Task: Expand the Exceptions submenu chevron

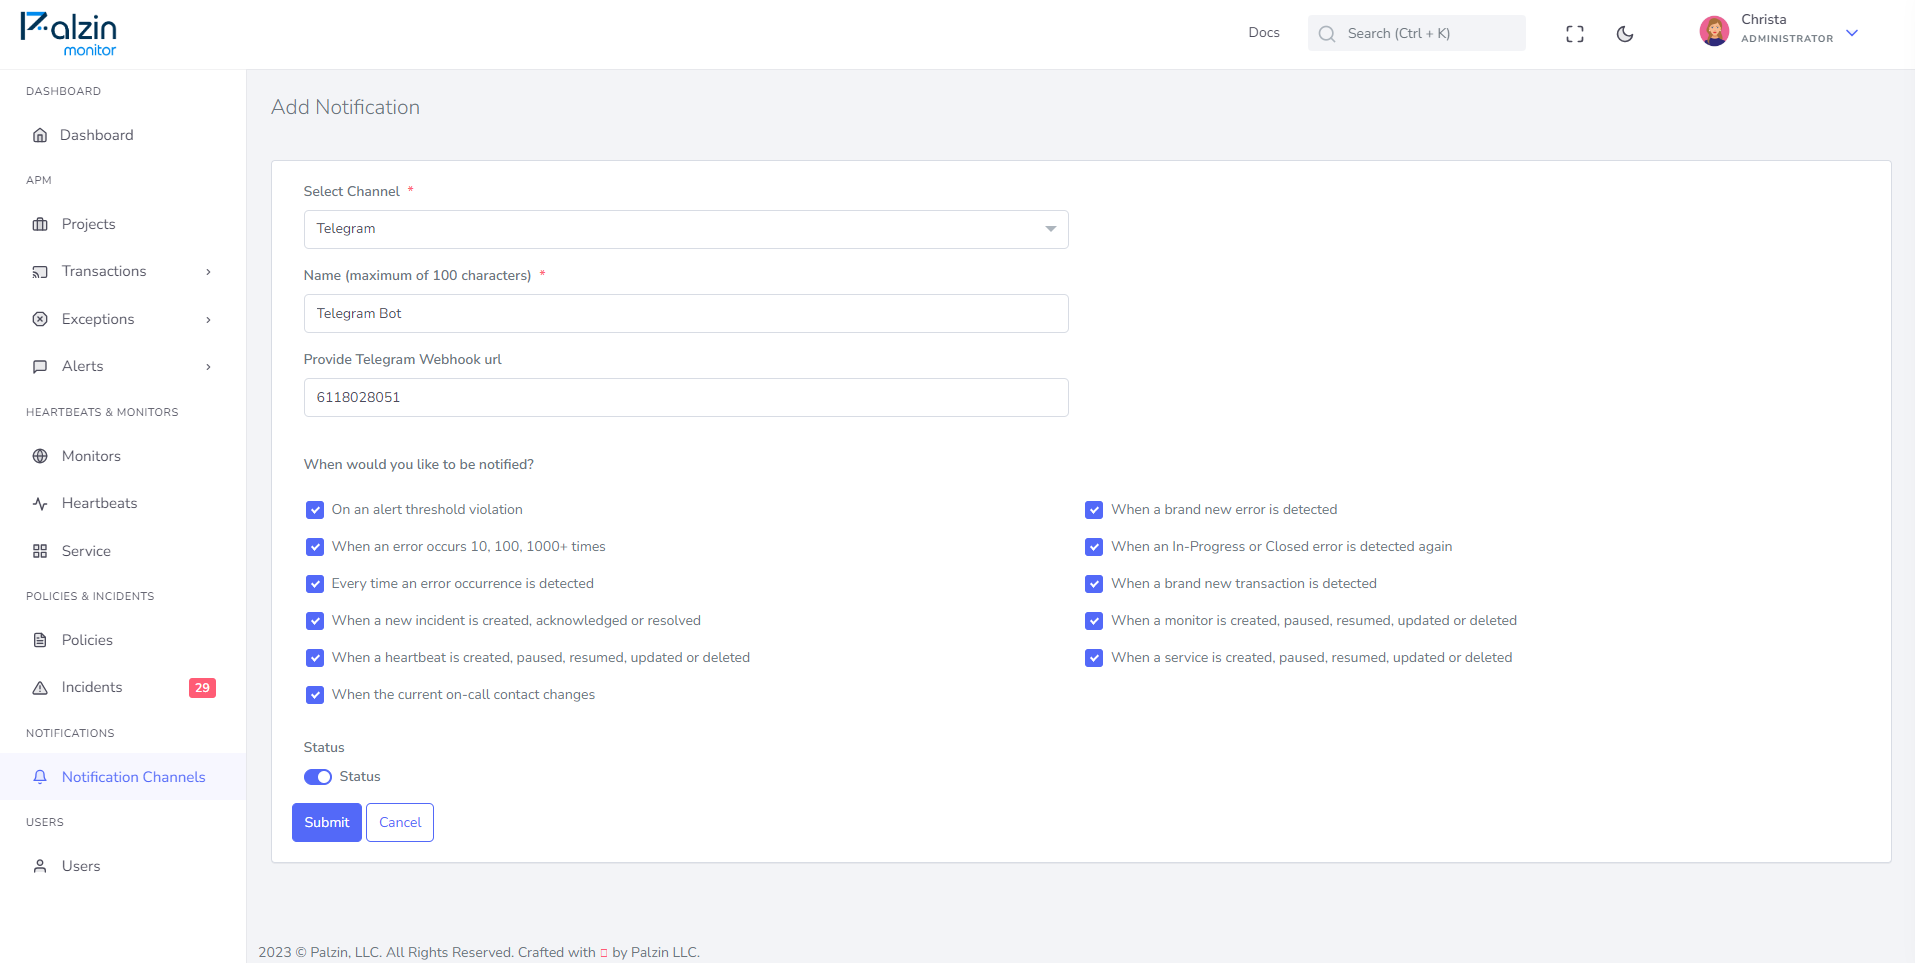Action: pyautogui.click(x=208, y=320)
